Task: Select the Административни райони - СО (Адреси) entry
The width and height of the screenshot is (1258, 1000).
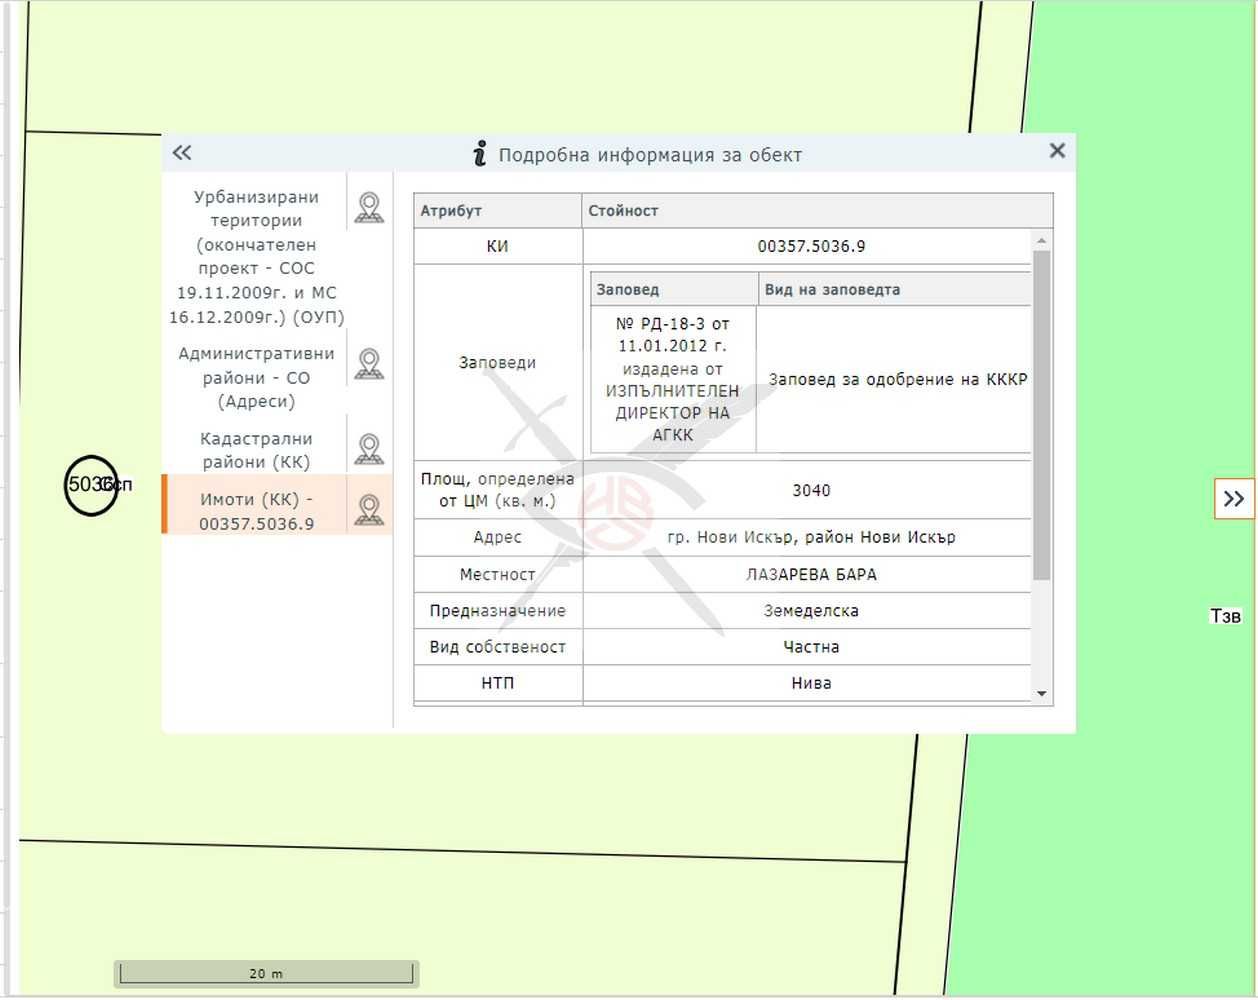Action: pos(256,378)
